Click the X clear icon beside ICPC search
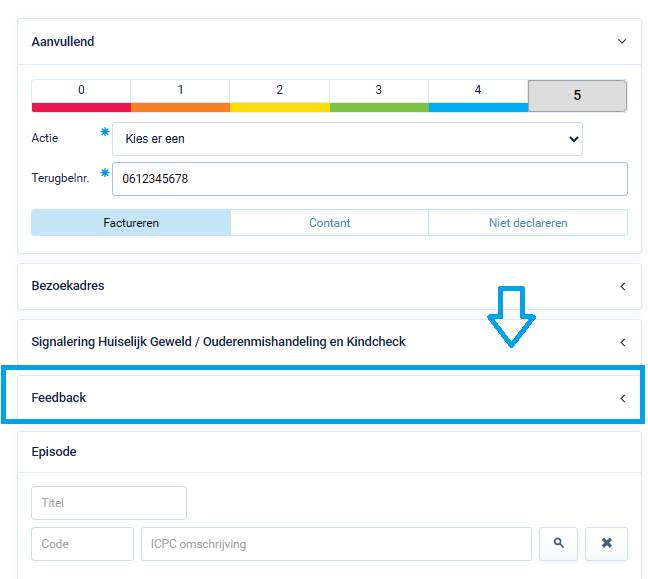The height and width of the screenshot is (579, 648). click(606, 544)
